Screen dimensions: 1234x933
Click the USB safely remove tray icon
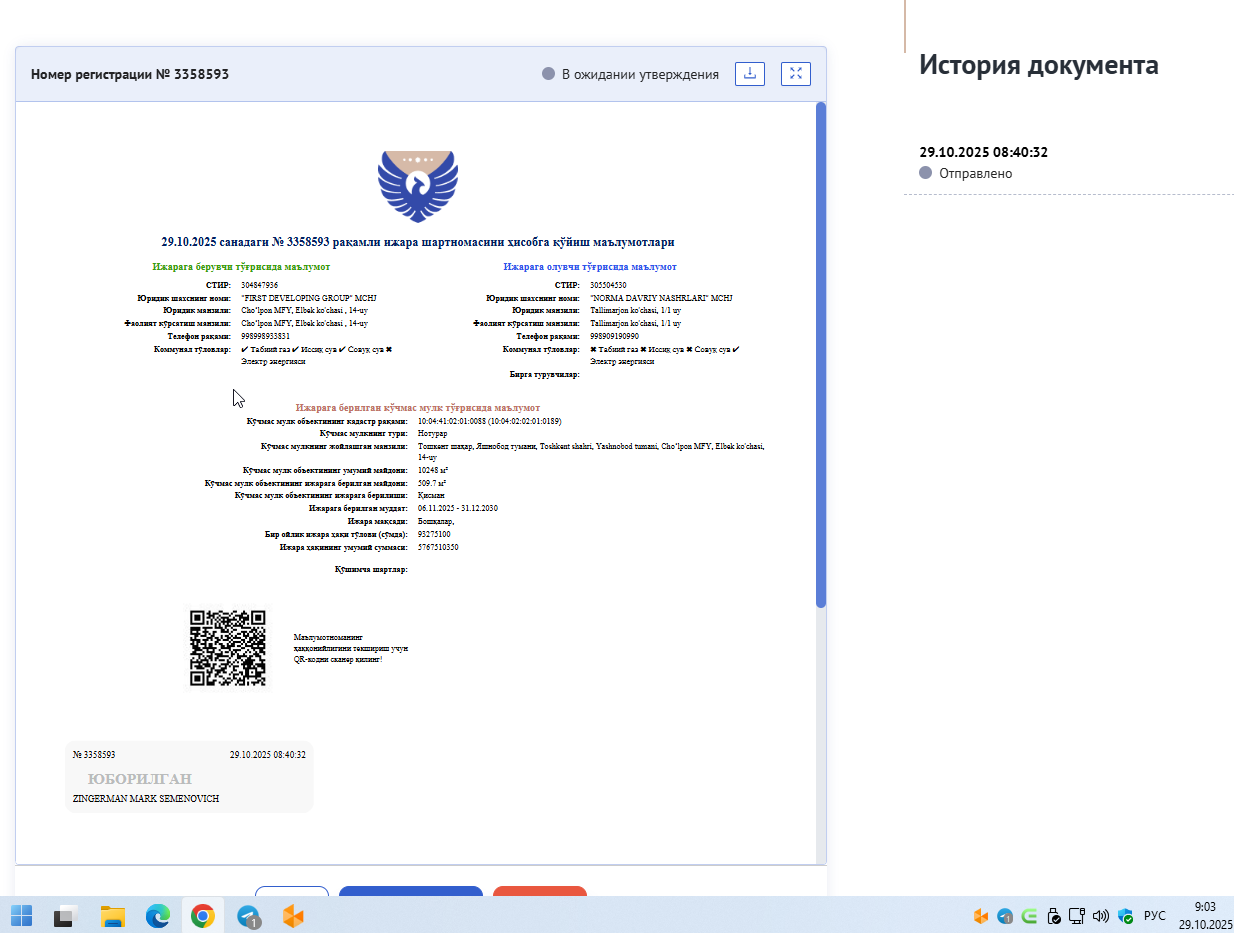1053,915
